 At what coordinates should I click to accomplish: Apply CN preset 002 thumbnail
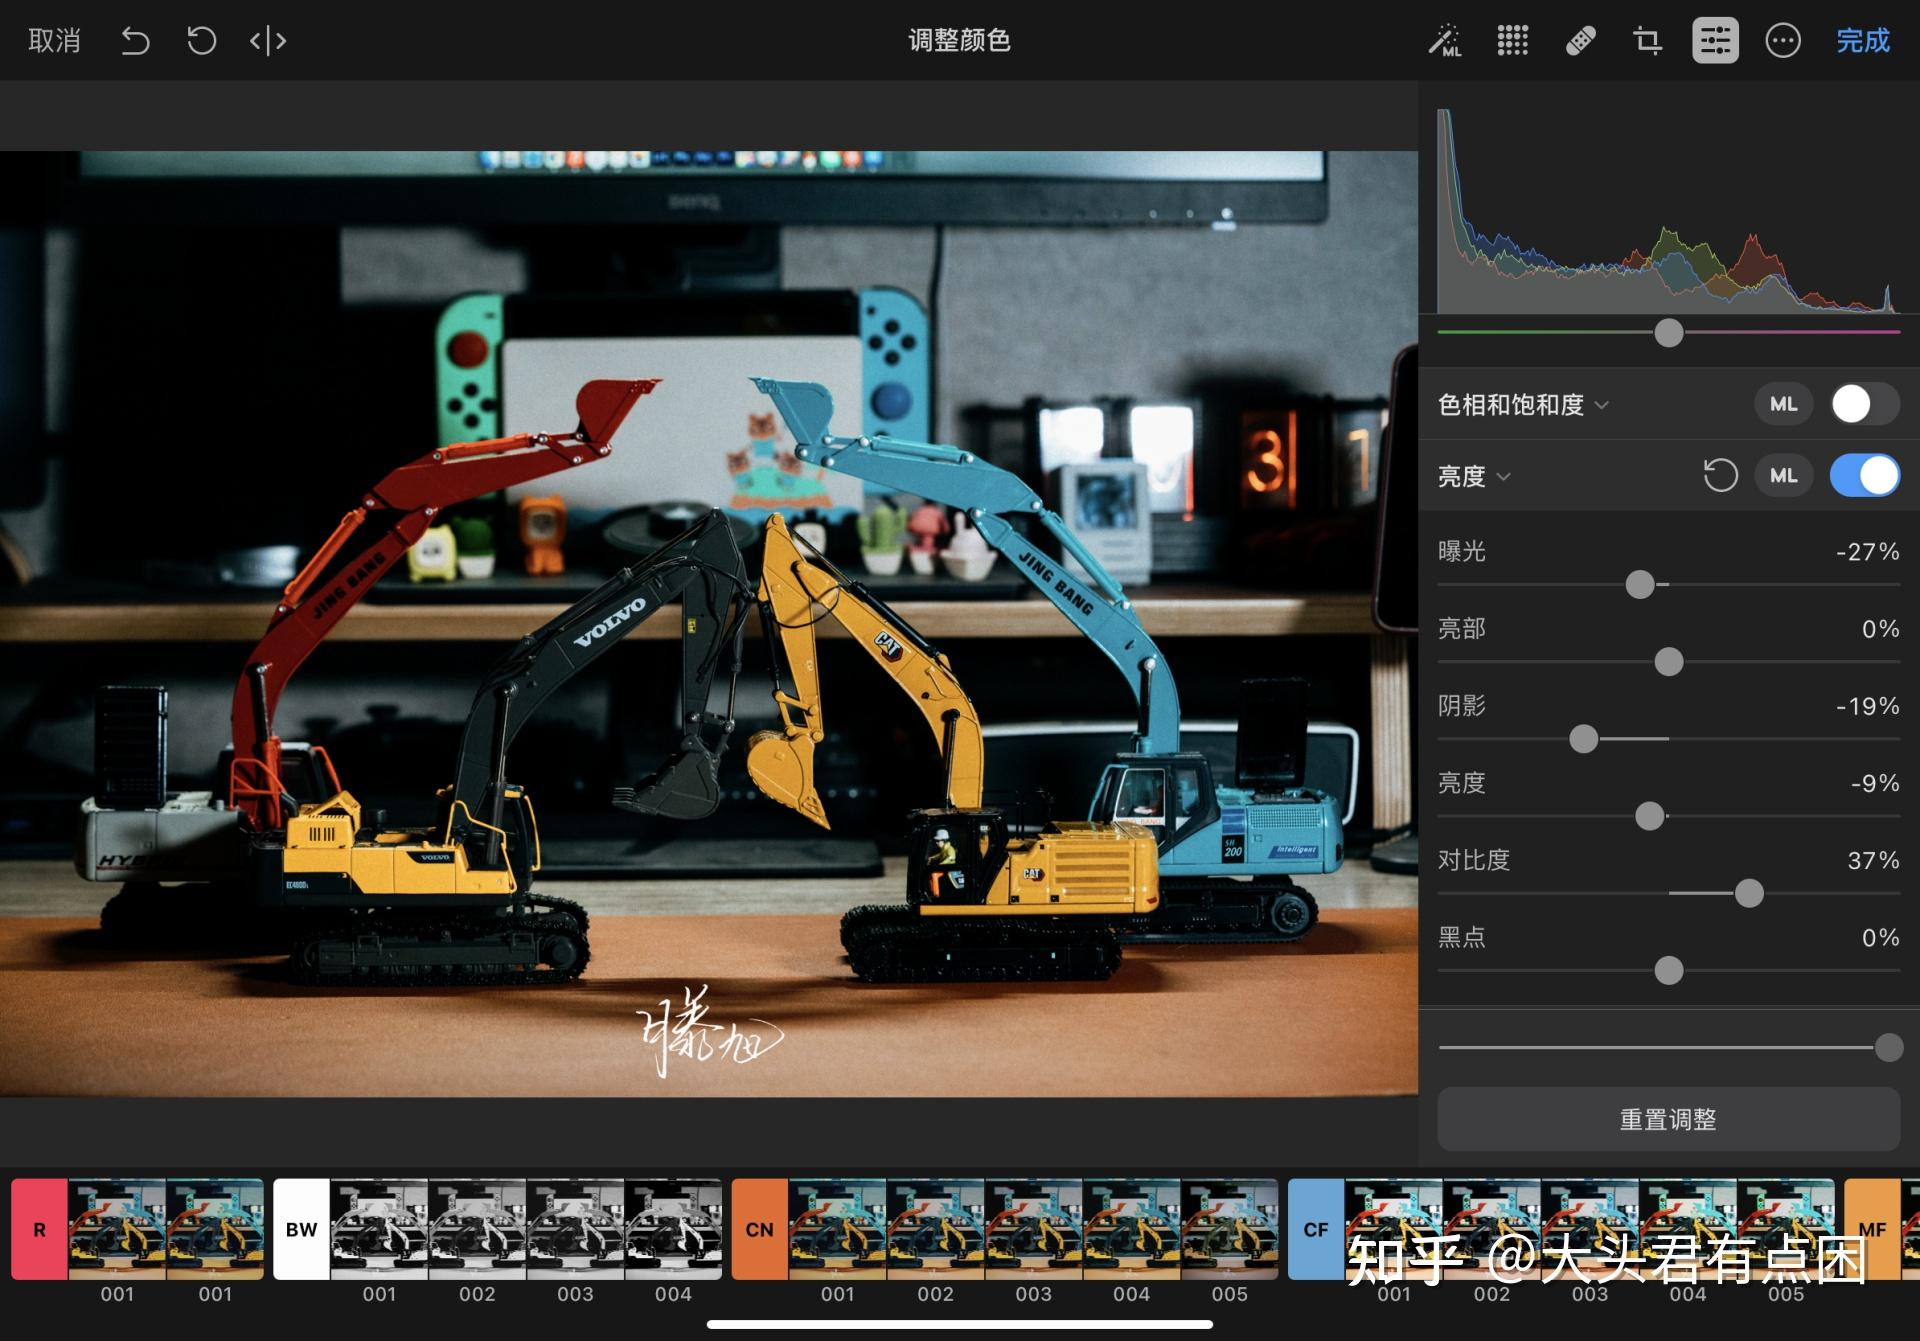936,1229
